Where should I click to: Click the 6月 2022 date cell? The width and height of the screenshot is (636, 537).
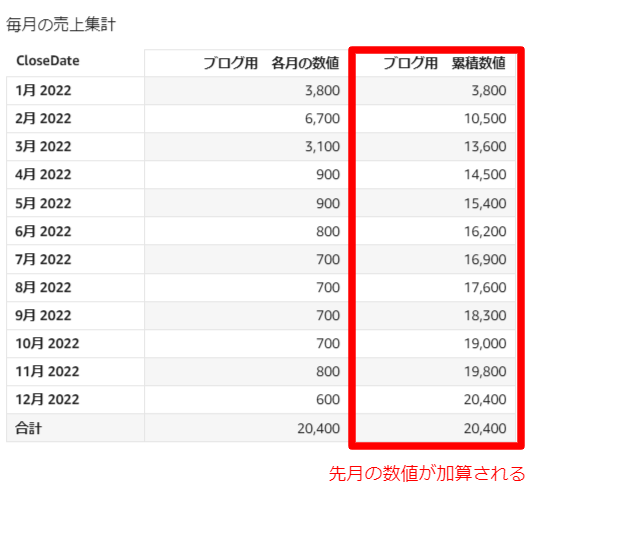coord(44,231)
